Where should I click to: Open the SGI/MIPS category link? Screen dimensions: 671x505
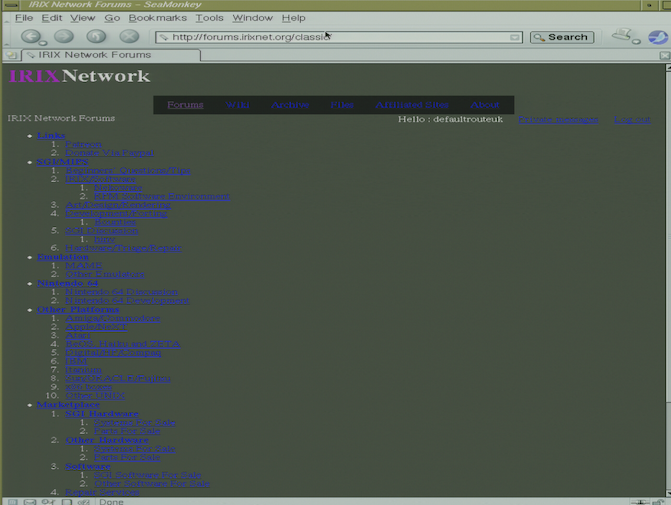62,162
